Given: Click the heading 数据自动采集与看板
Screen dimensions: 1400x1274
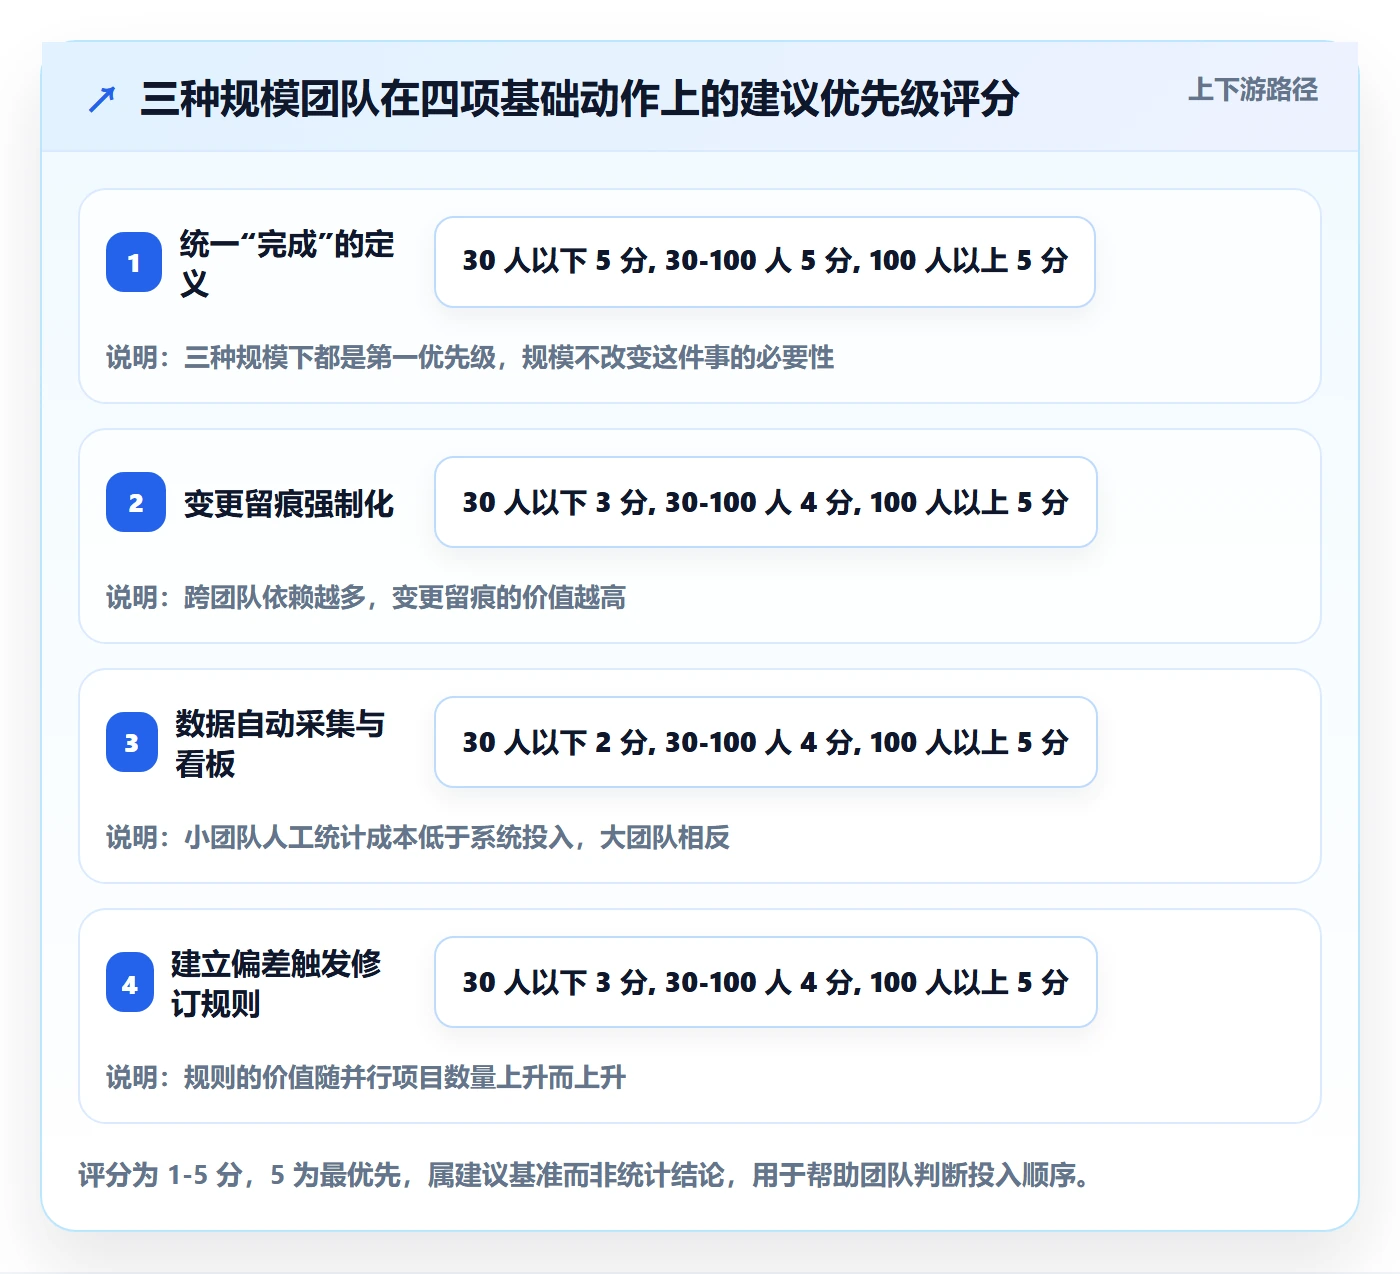Looking at the screenshot, I should (280, 743).
